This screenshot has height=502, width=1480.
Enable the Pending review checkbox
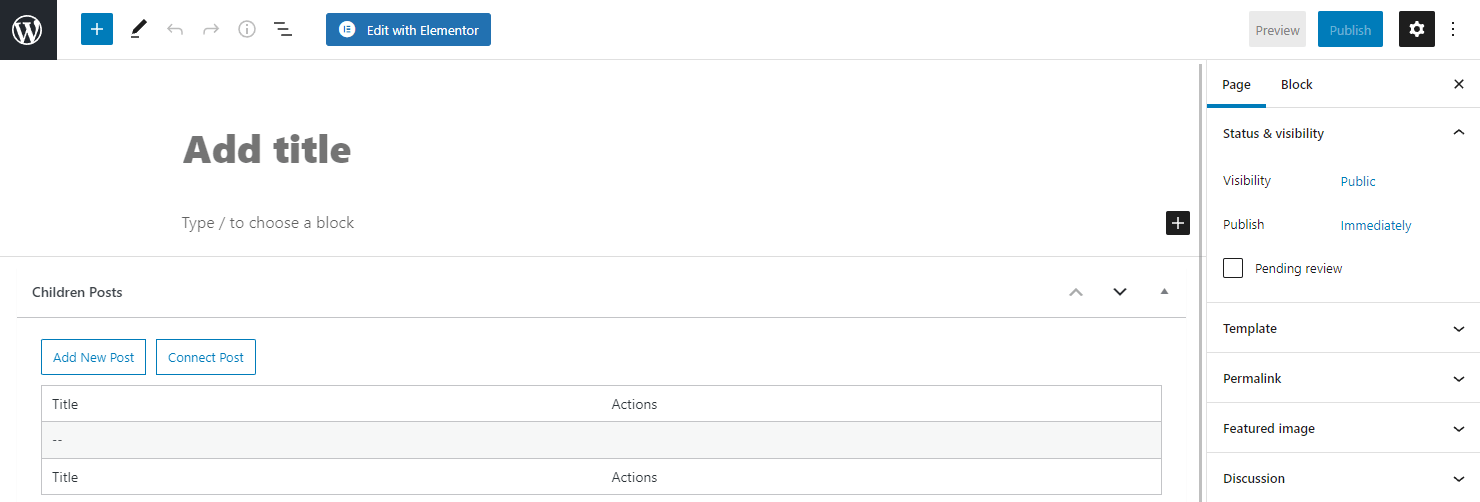coord(1234,268)
